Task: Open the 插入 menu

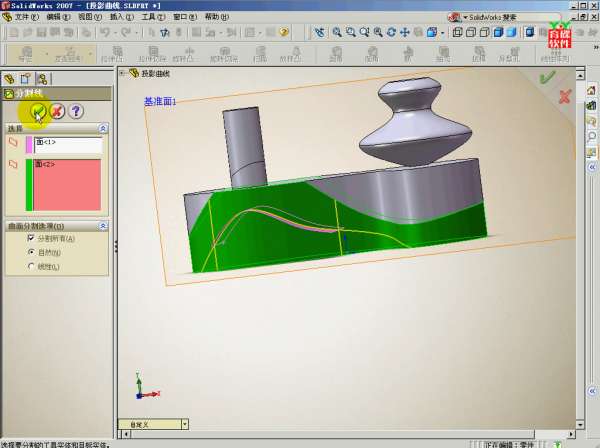Action: tap(118, 17)
